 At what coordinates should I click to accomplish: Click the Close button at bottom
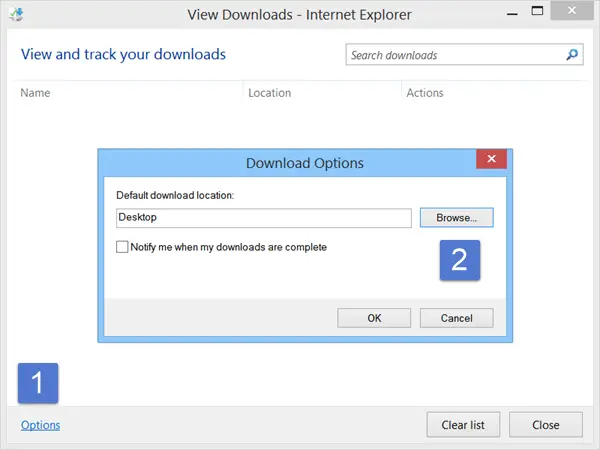pos(546,425)
